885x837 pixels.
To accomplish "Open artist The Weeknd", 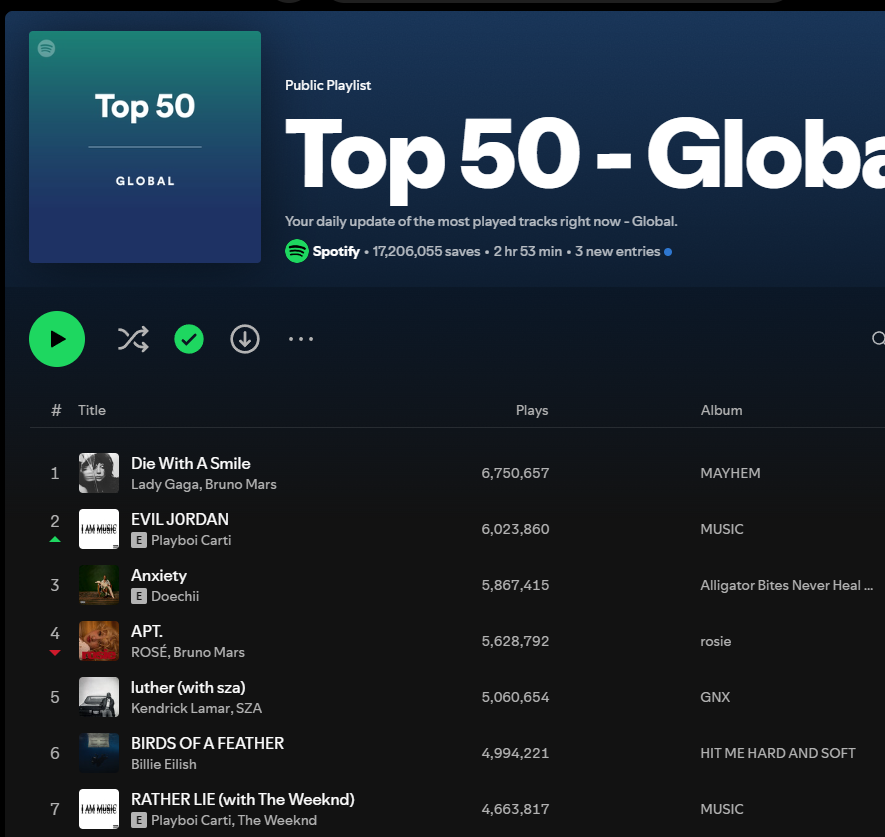I will 277,820.
